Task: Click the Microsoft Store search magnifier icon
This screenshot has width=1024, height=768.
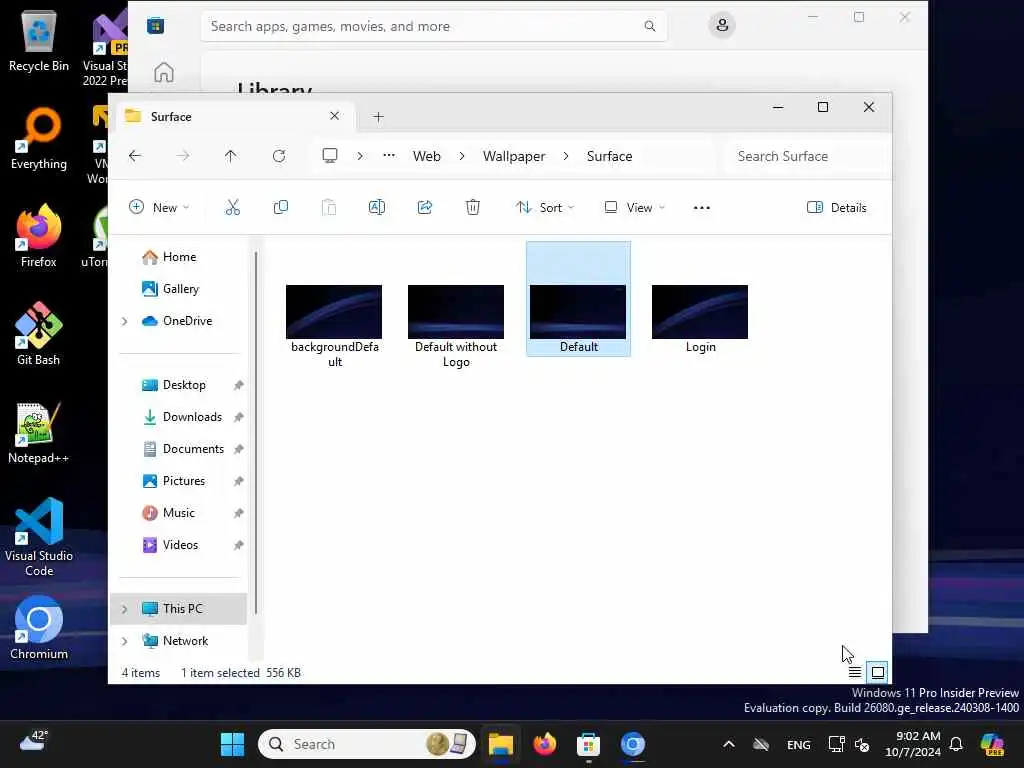Action: tap(650, 26)
